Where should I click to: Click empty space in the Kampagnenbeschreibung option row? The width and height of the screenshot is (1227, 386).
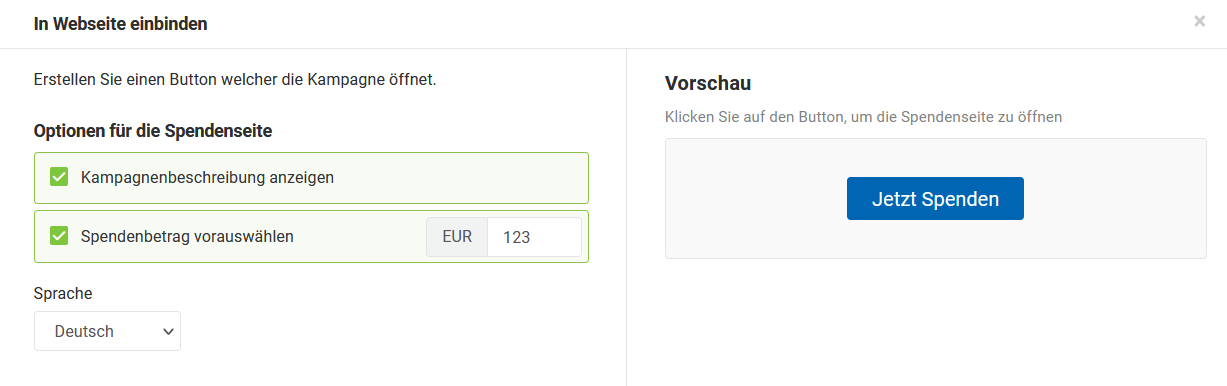(460, 178)
